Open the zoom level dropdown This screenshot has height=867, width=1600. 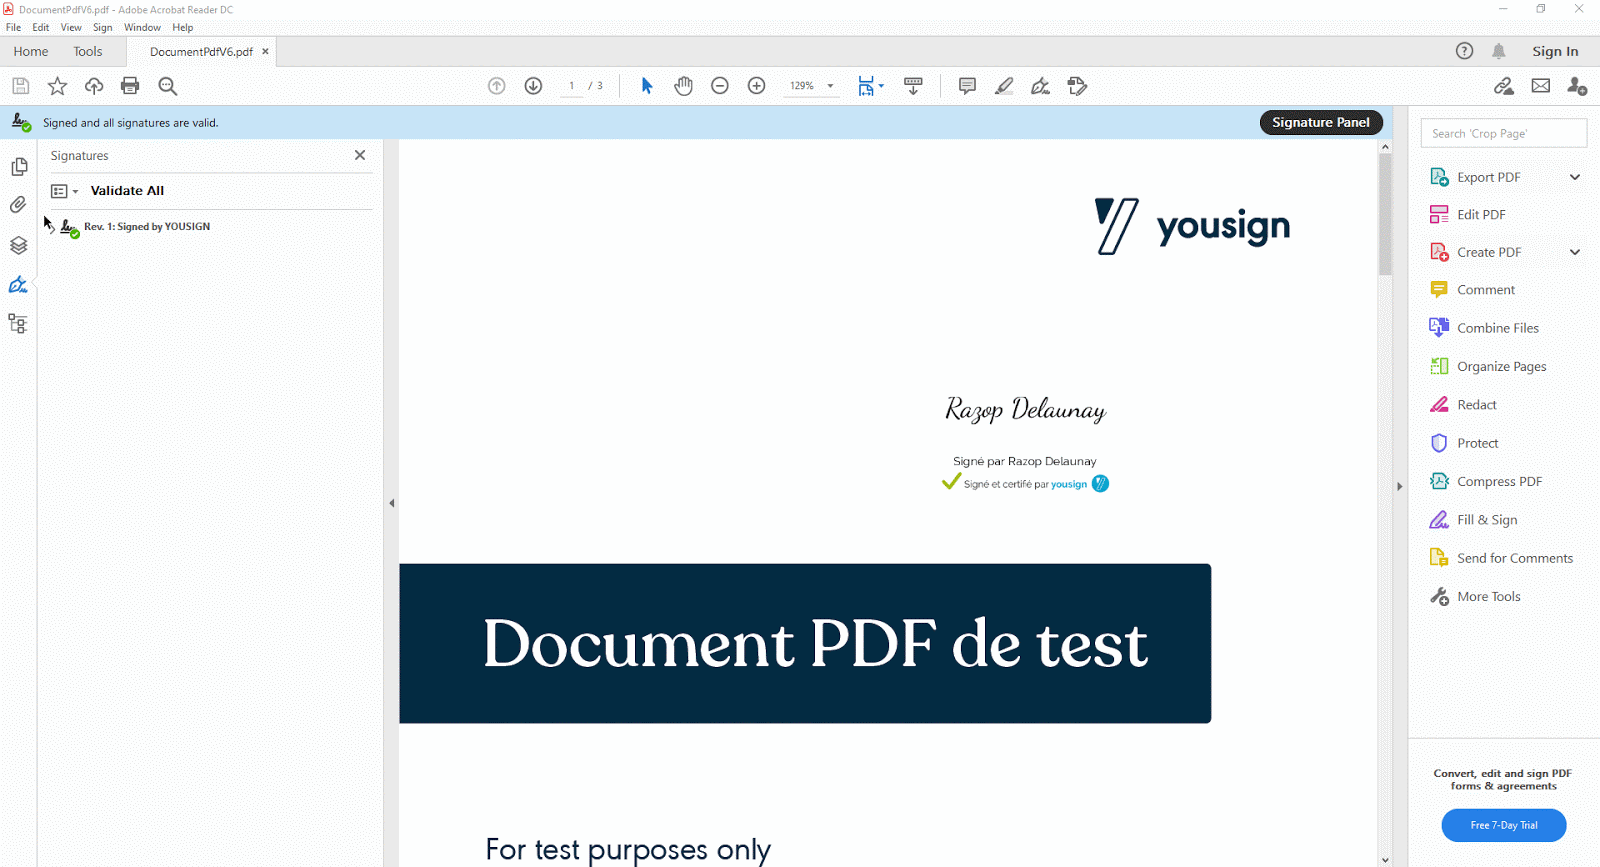(830, 86)
